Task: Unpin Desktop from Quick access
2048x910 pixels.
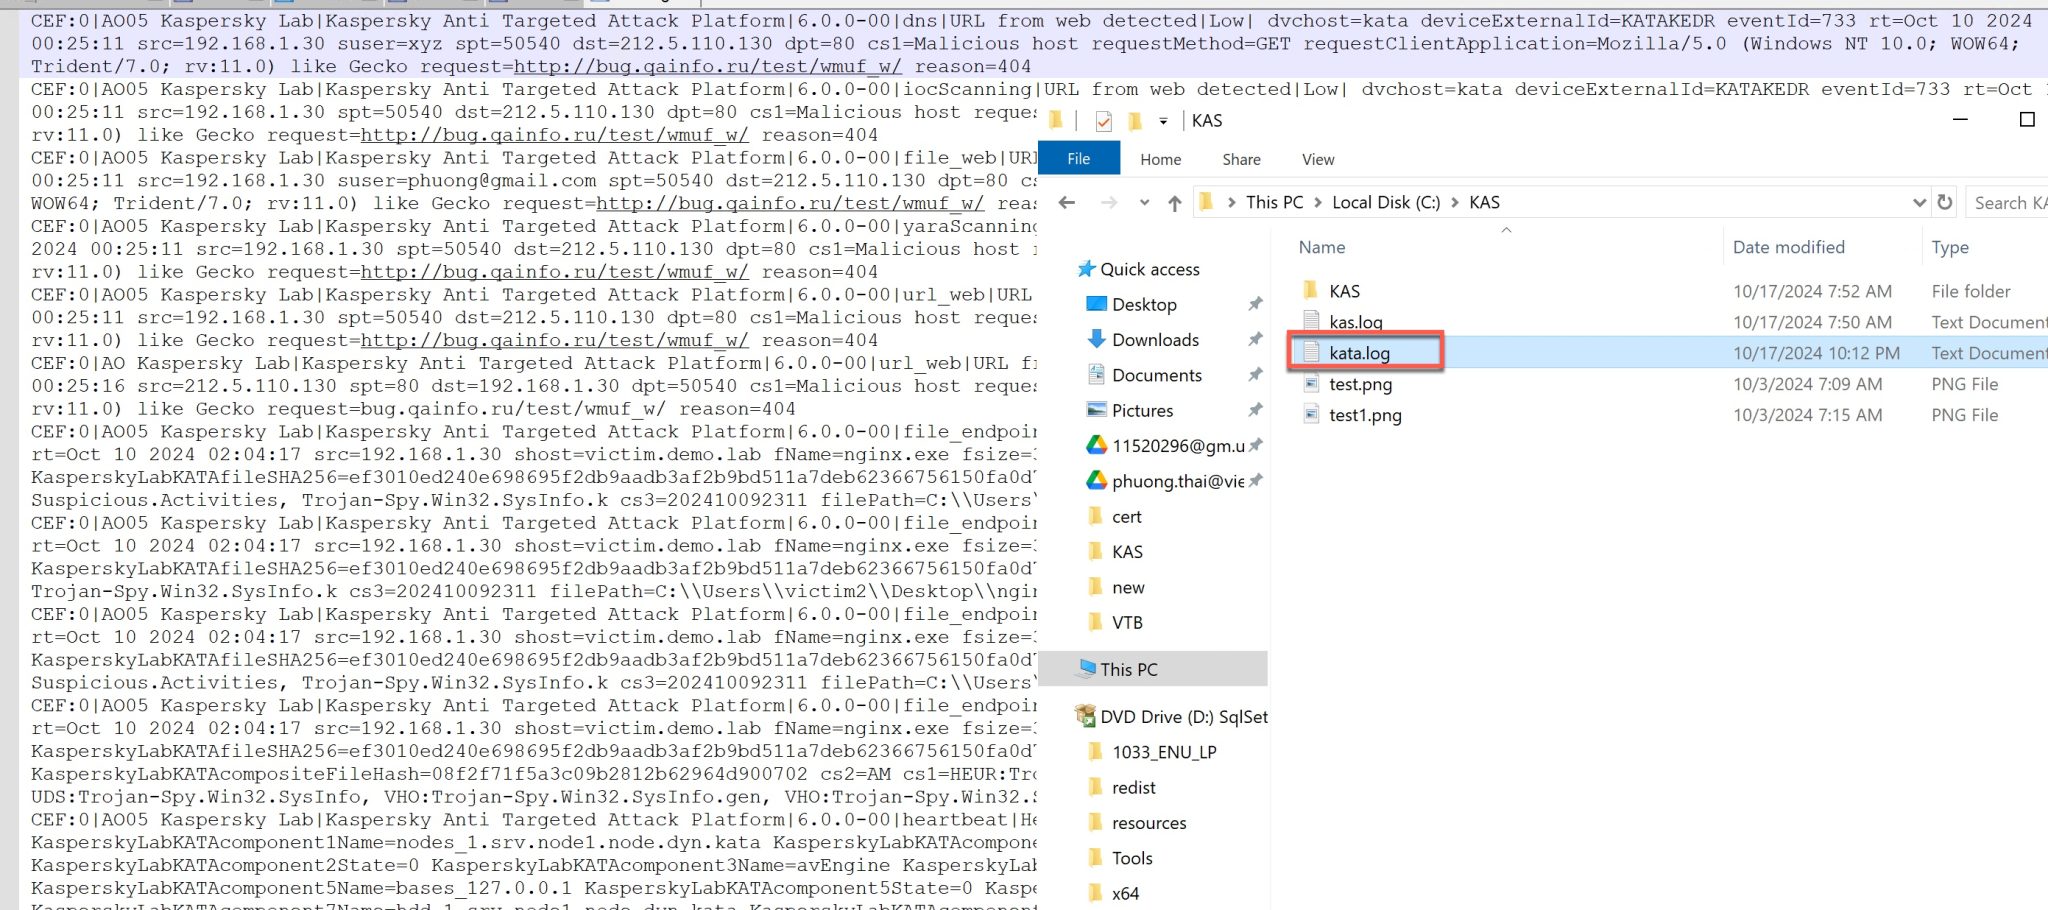Action: (1256, 304)
